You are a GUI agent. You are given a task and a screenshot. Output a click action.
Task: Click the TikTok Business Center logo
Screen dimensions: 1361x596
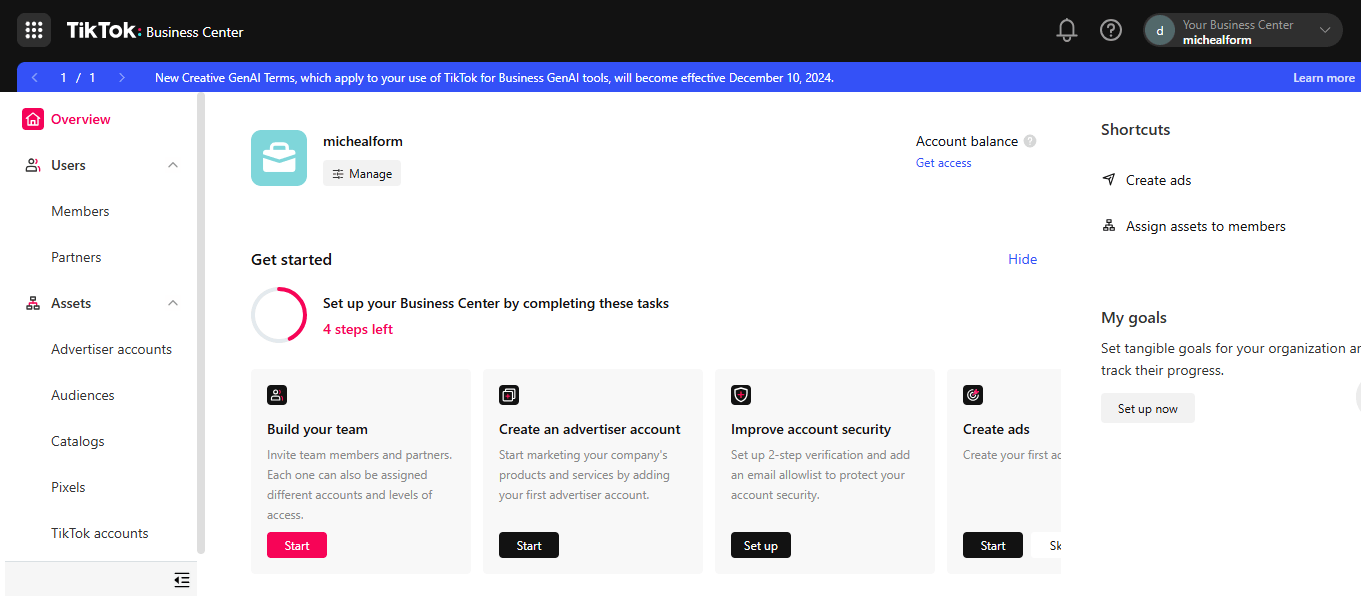point(155,31)
